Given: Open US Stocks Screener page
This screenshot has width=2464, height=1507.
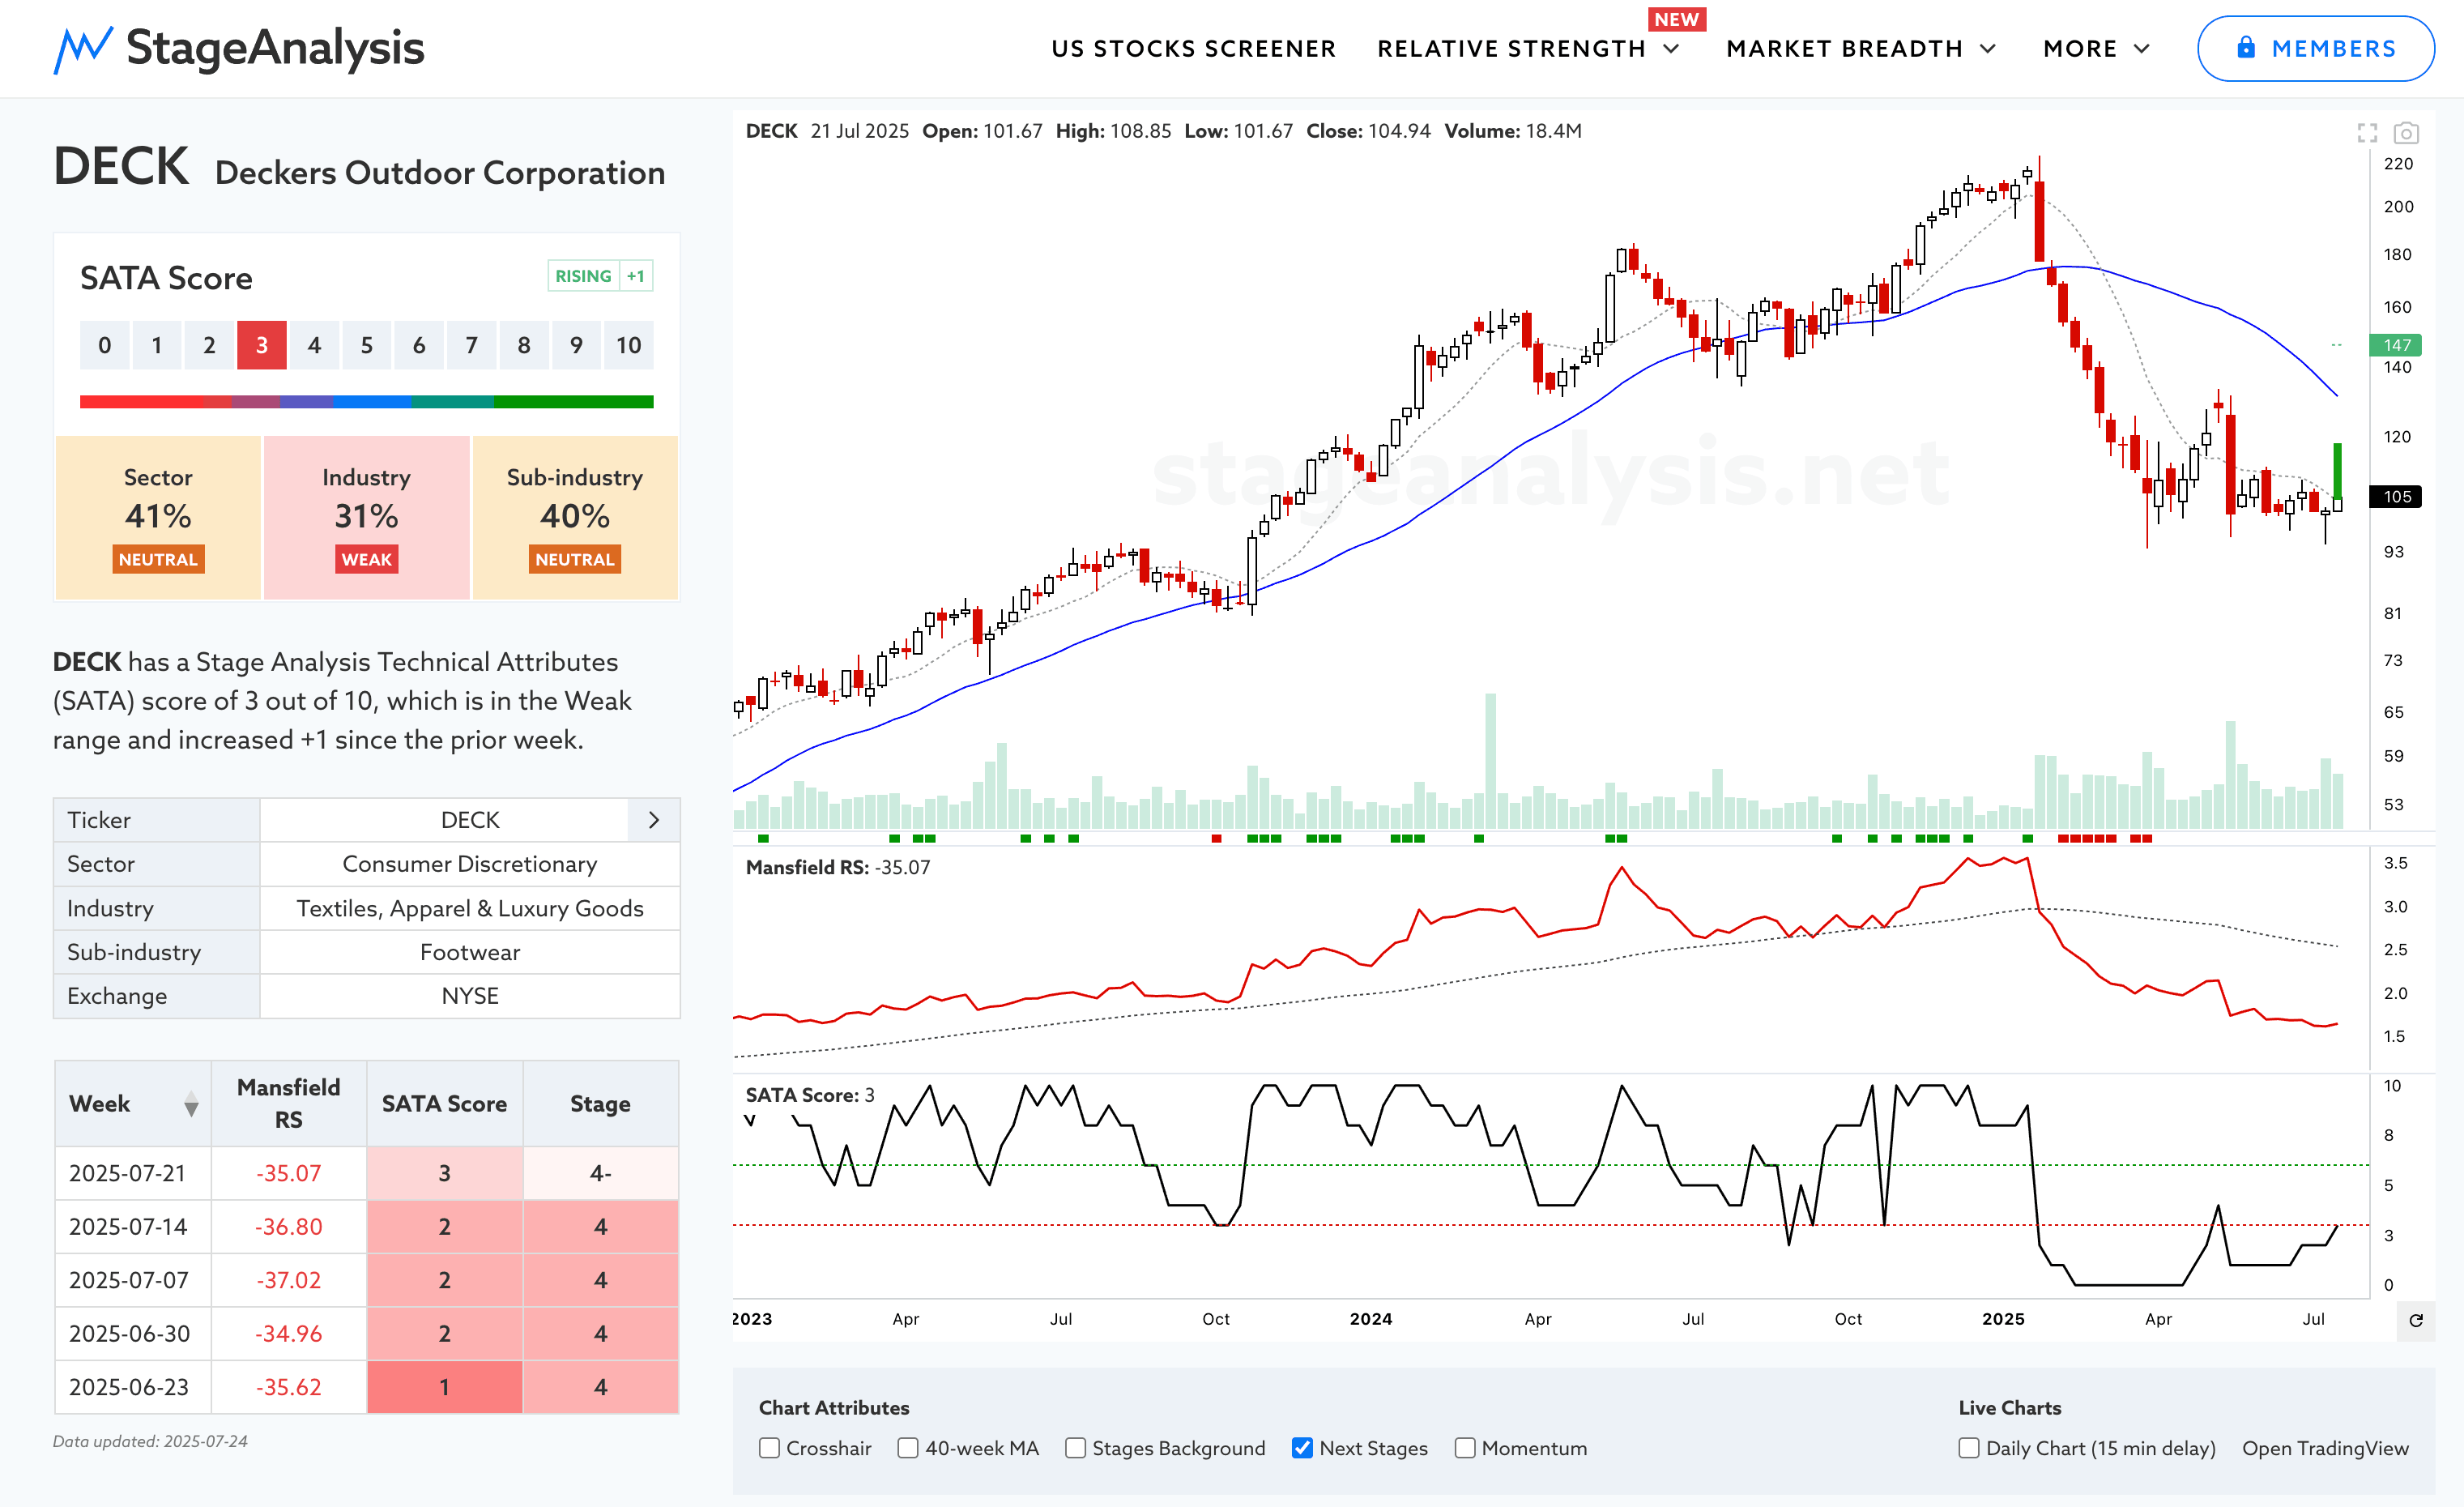Looking at the screenshot, I should 1193,49.
